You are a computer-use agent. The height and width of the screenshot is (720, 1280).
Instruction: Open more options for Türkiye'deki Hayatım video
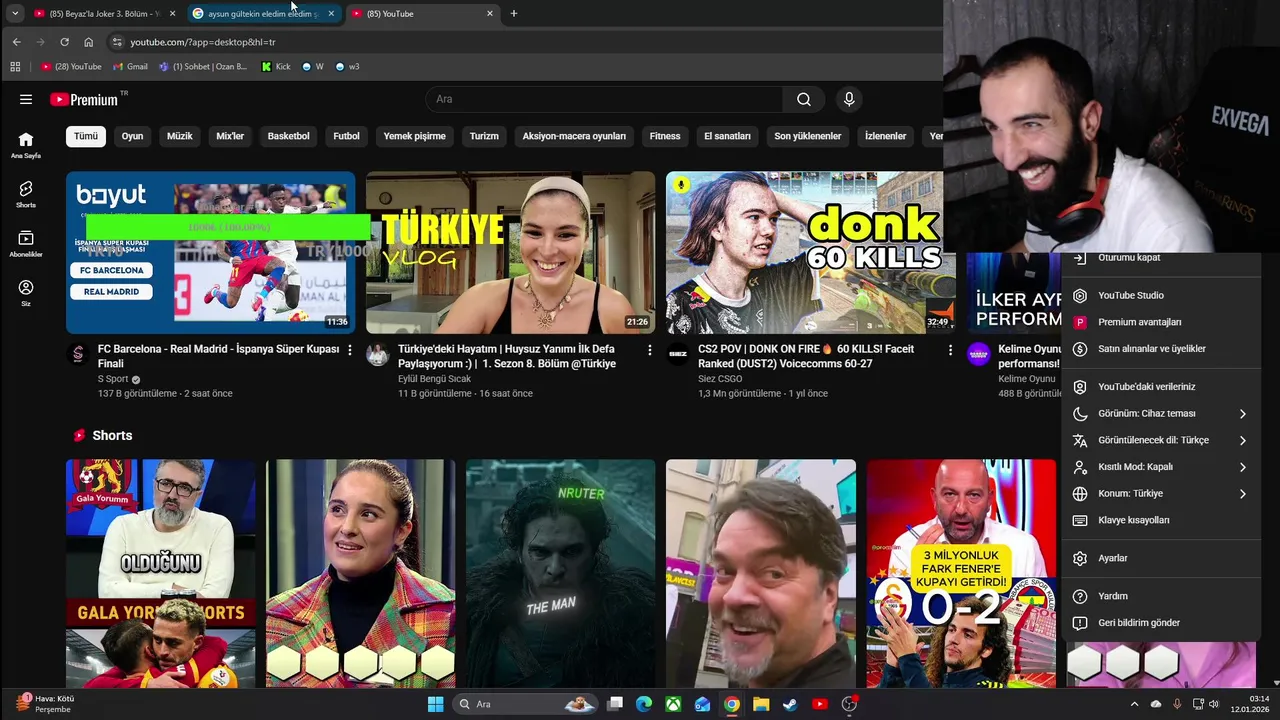coord(649,350)
